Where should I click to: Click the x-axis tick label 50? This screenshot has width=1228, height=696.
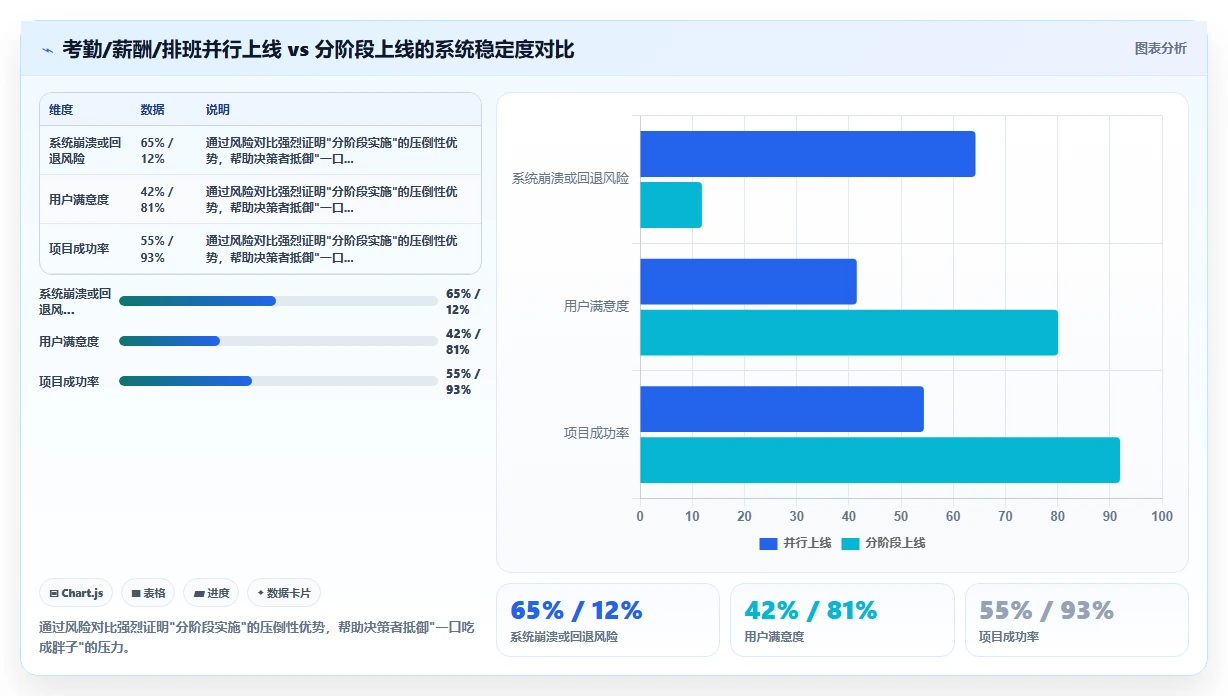point(901,517)
